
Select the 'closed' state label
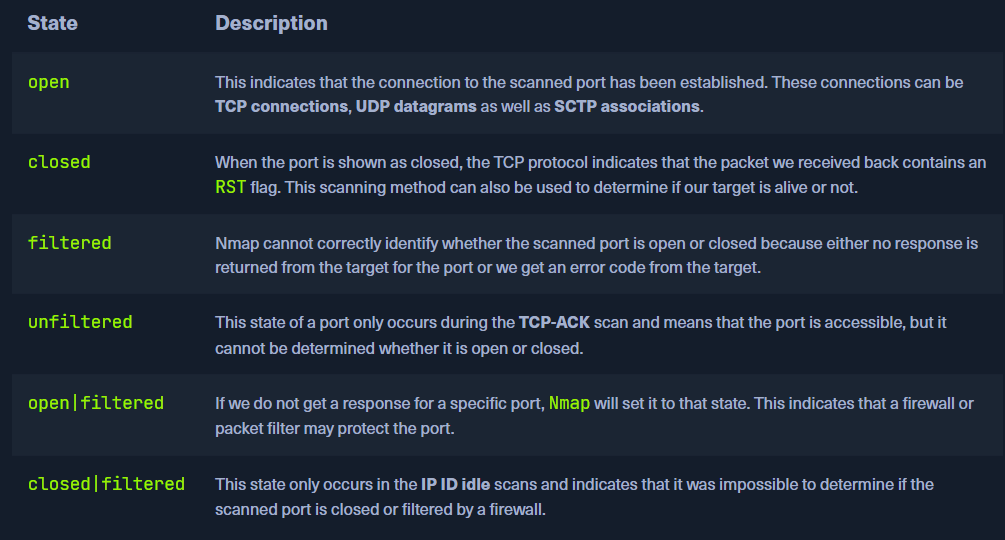[59, 162]
